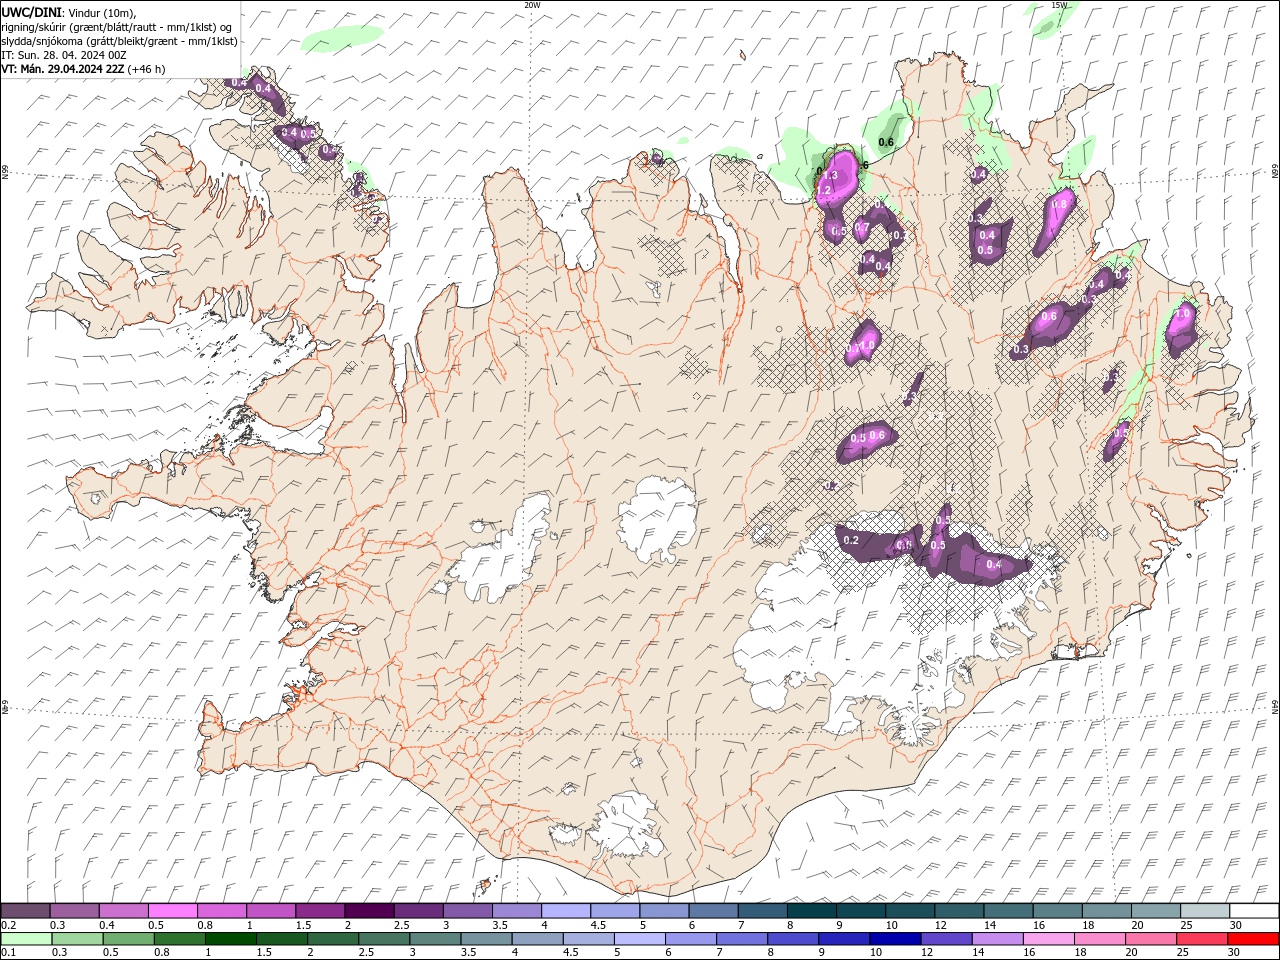Click the '1.3' snowfall value label
1280x960 pixels.
click(x=830, y=175)
